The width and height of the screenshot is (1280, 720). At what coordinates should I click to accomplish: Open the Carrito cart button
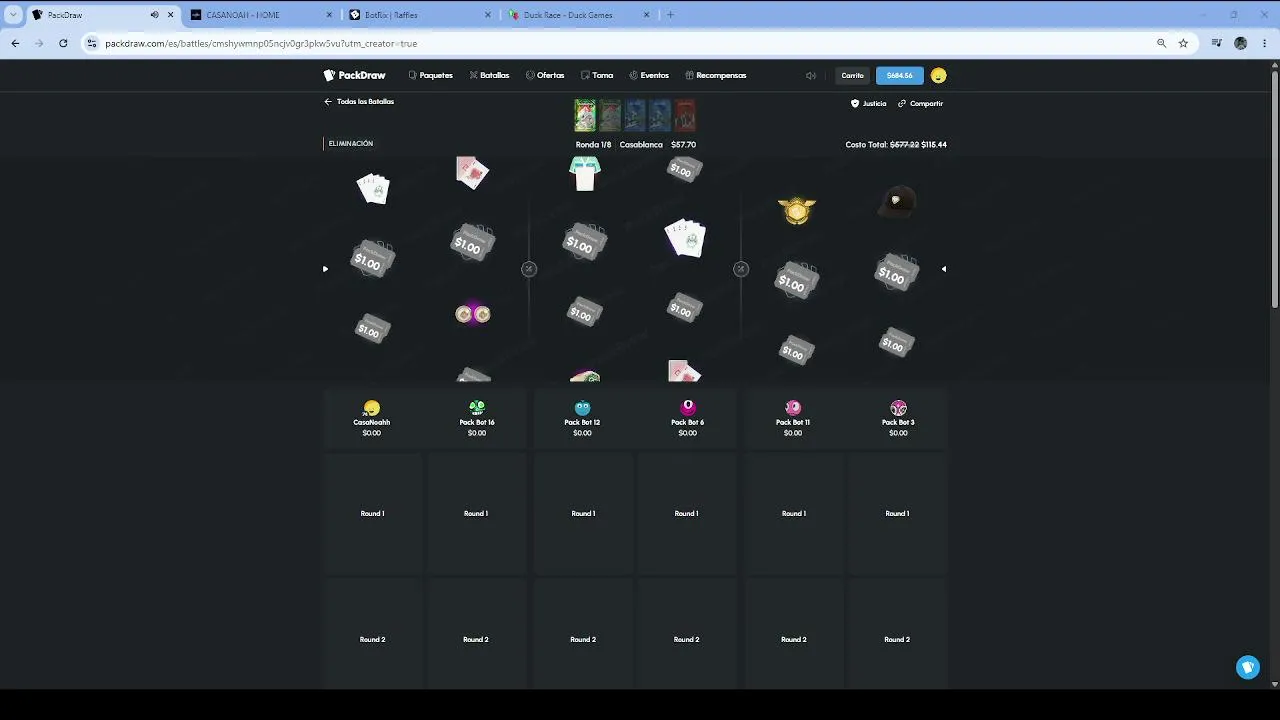[852, 75]
